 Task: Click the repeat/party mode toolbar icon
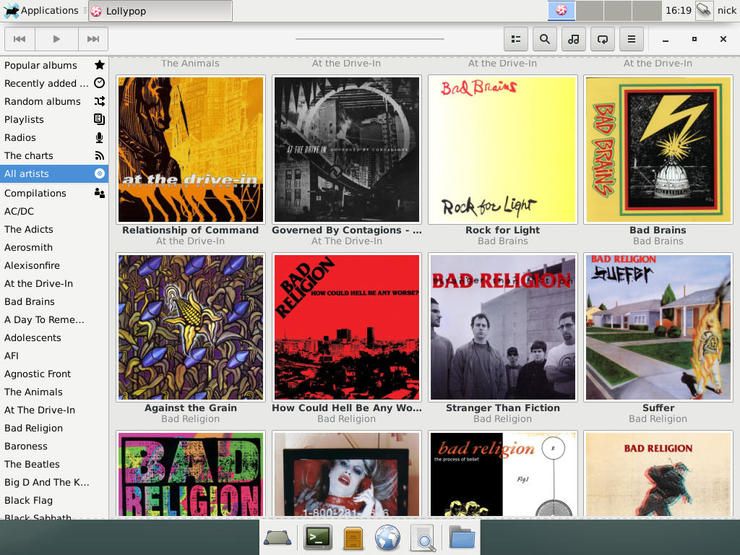tap(603, 39)
